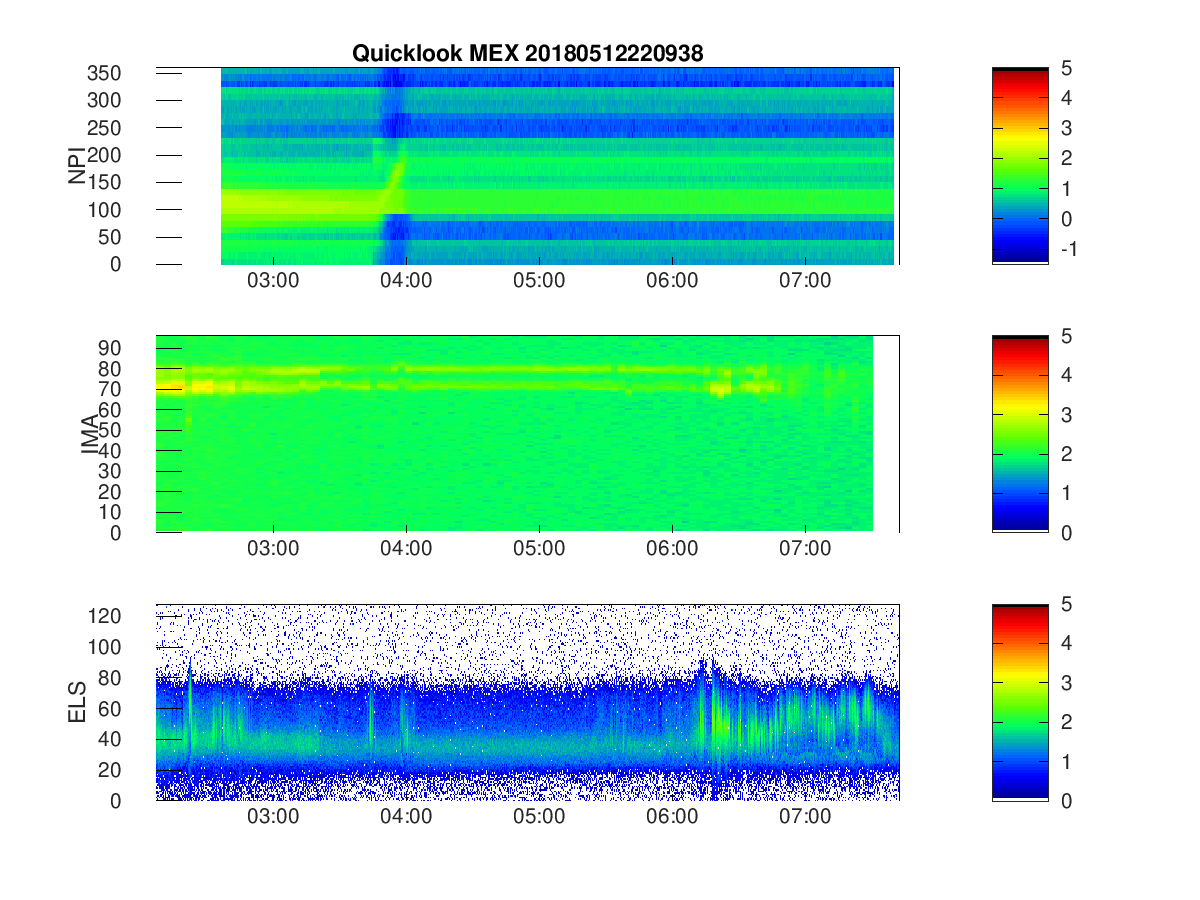1200x900 pixels.
Task: Click the ELS panel colorbar
Action: [x=1020, y=702]
